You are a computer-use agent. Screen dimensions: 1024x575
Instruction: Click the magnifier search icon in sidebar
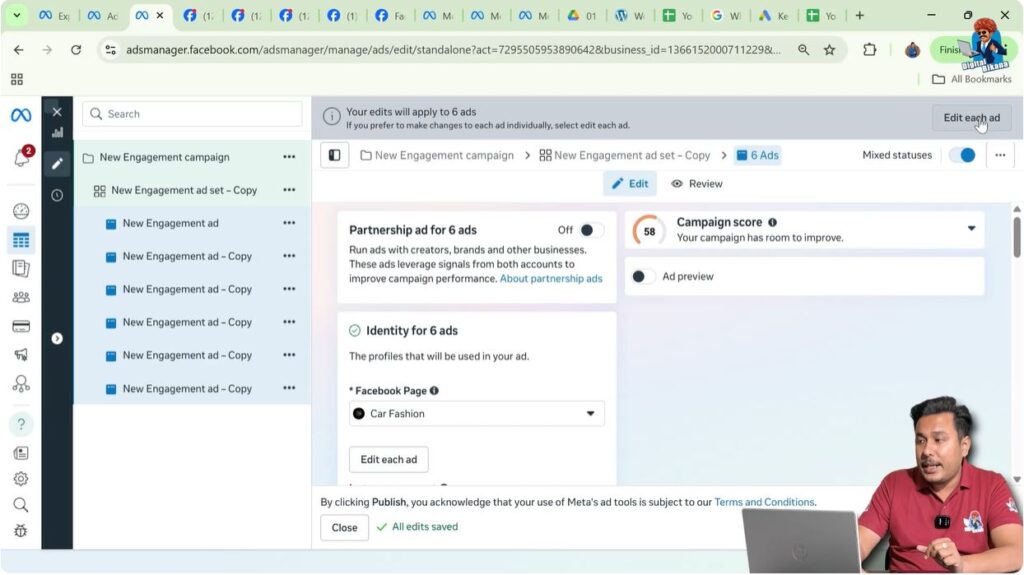[21, 505]
